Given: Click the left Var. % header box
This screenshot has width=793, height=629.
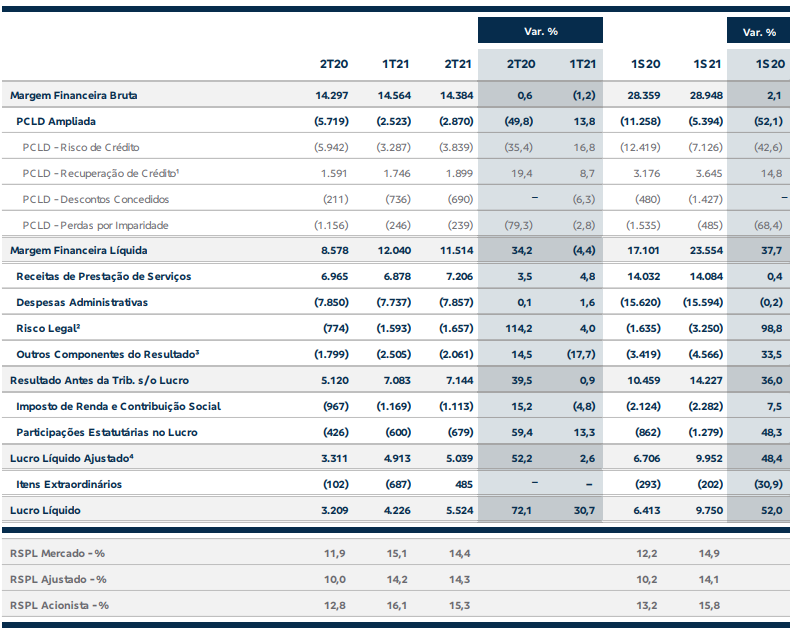Looking at the screenshot, I should click(540, 31).
